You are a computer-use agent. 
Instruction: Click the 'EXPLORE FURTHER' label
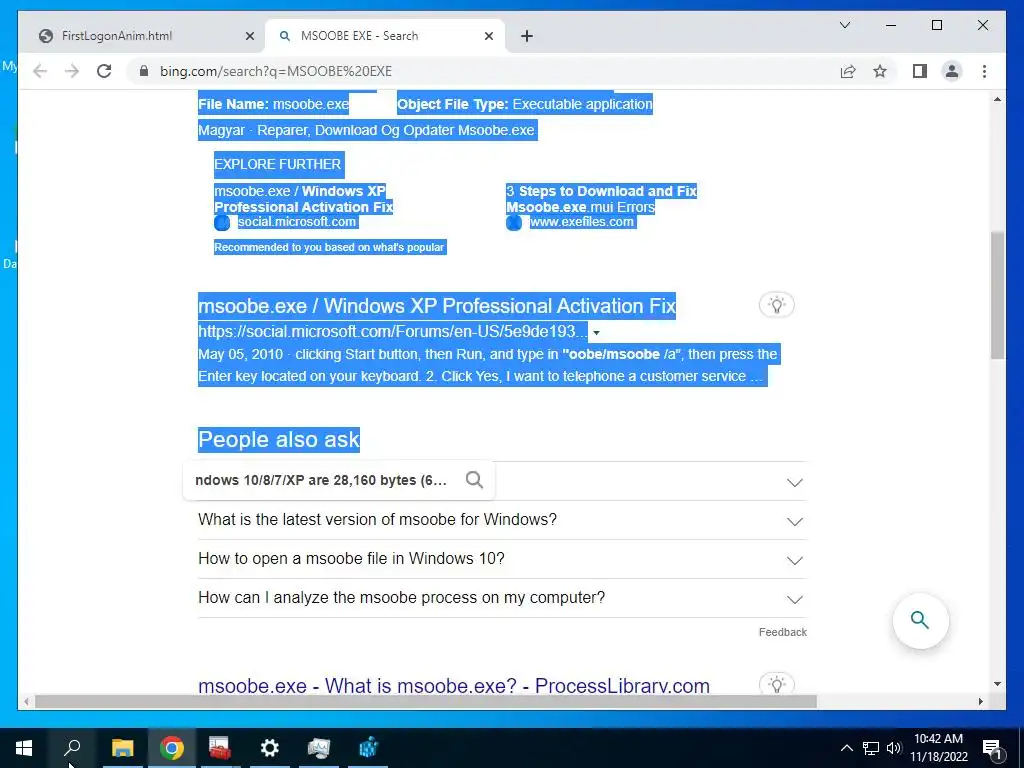[x=278, y=164]
